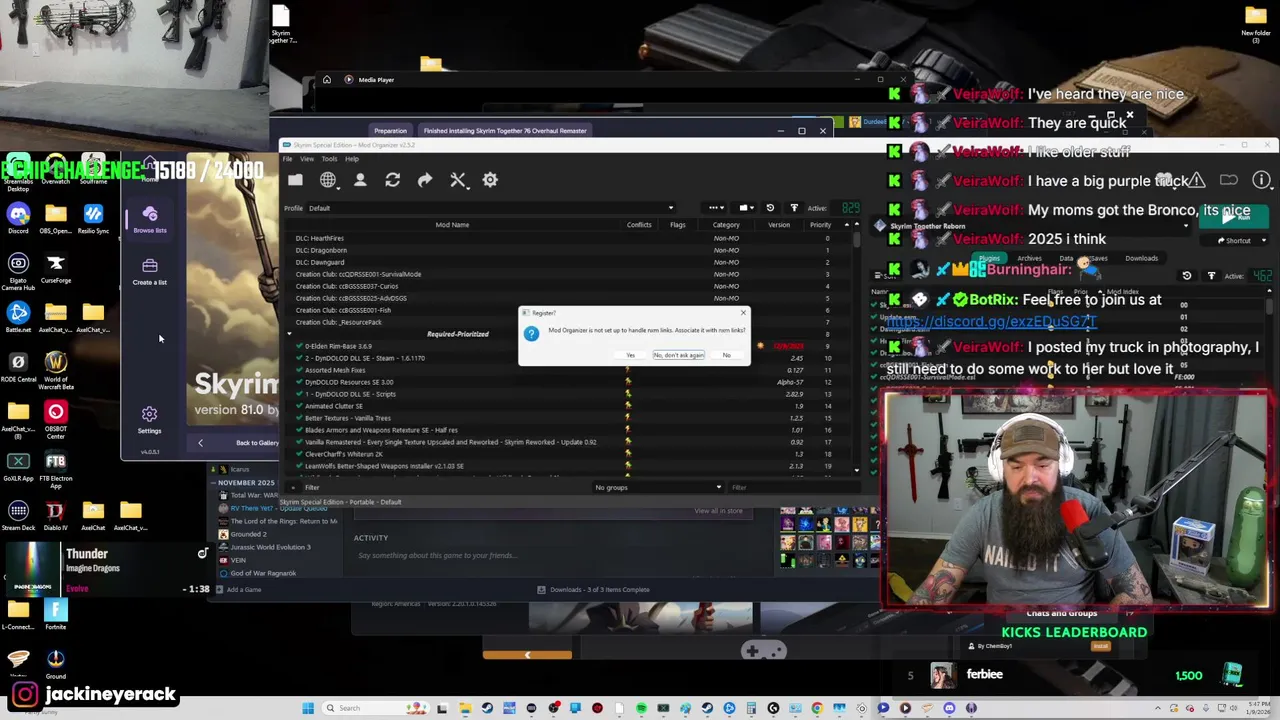Click No in the Register dialog
Image resolution: width=1280 pixels, height=720 pixels.
coord(726,355)
